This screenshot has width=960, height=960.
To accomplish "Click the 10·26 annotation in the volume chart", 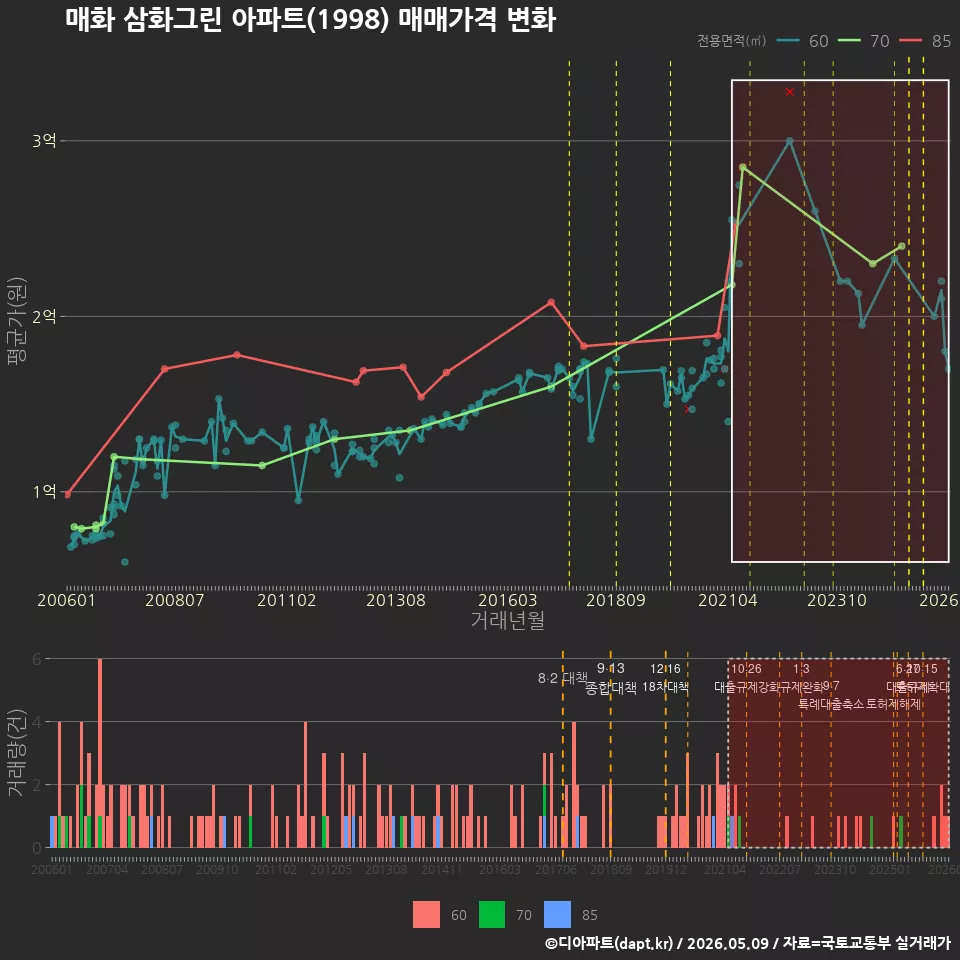I will coord(746,669).
